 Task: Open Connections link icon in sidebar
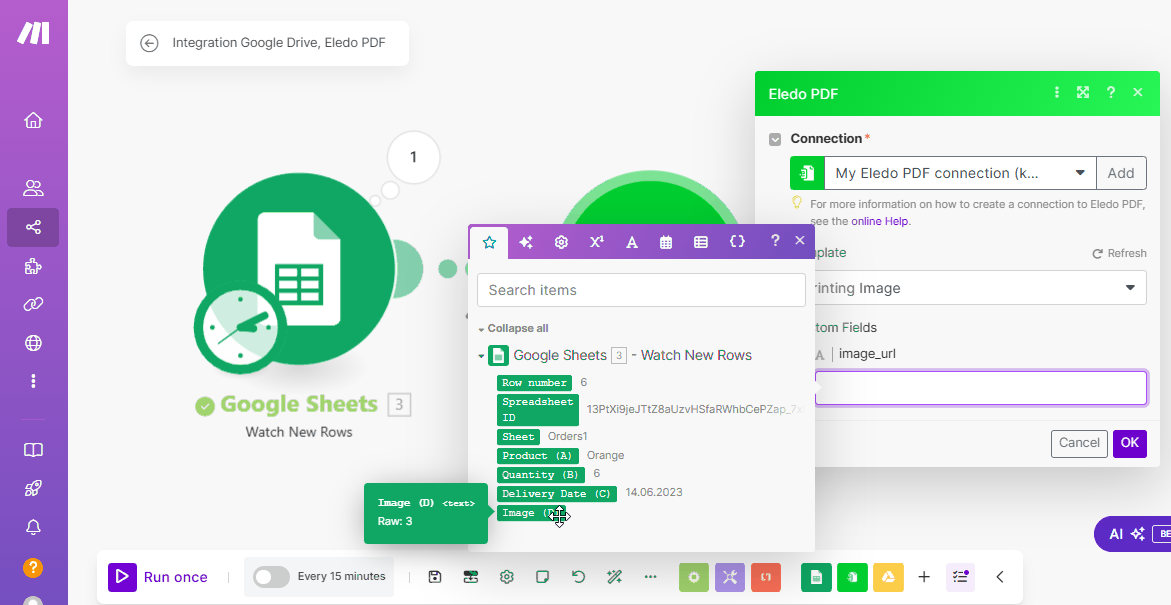pyautogui.click(x=33, y=304)
